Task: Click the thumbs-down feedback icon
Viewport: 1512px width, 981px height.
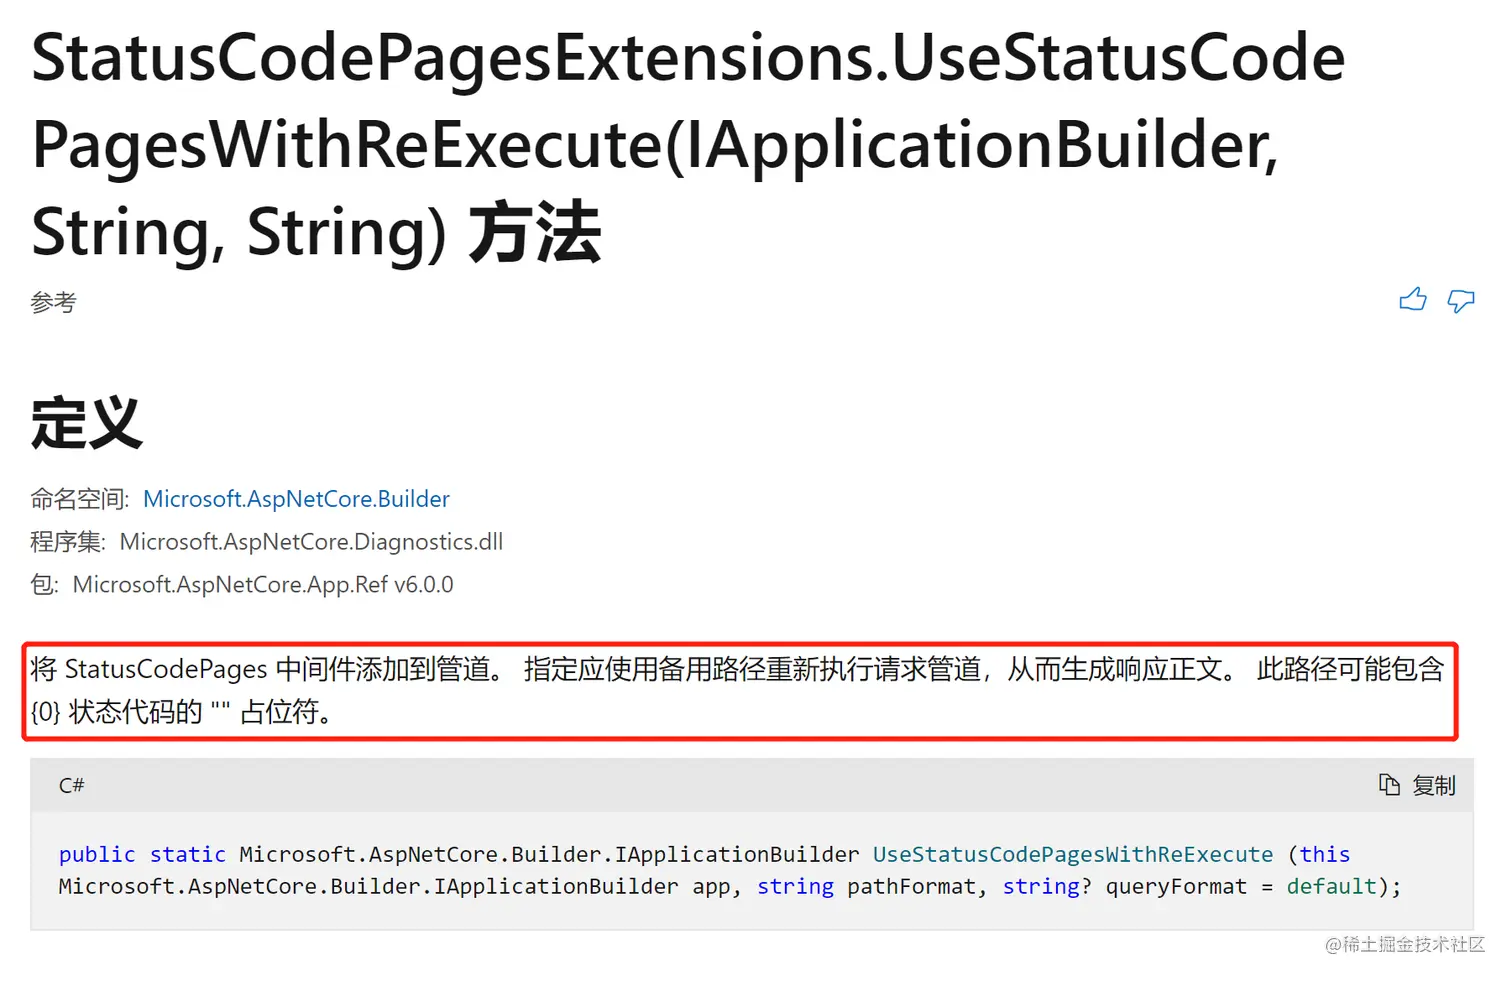Action: tap(1461, 300)
